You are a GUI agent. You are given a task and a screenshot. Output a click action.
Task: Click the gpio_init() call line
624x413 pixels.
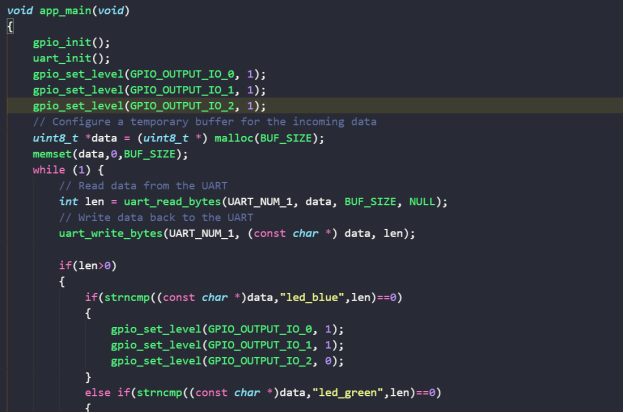point(71,42)
